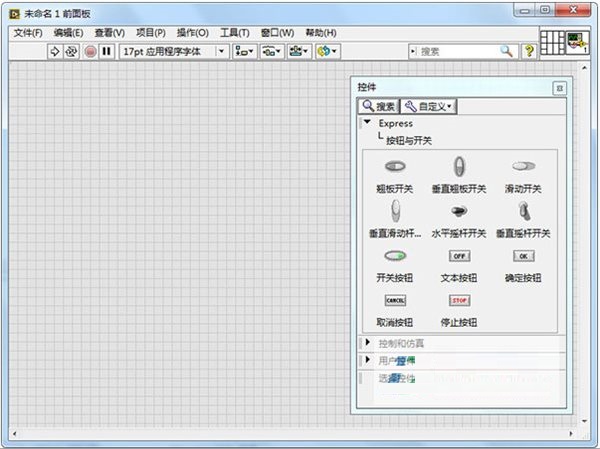600x449 pixels.
Task: Click the Run arrow button
Action: [55, 51]
